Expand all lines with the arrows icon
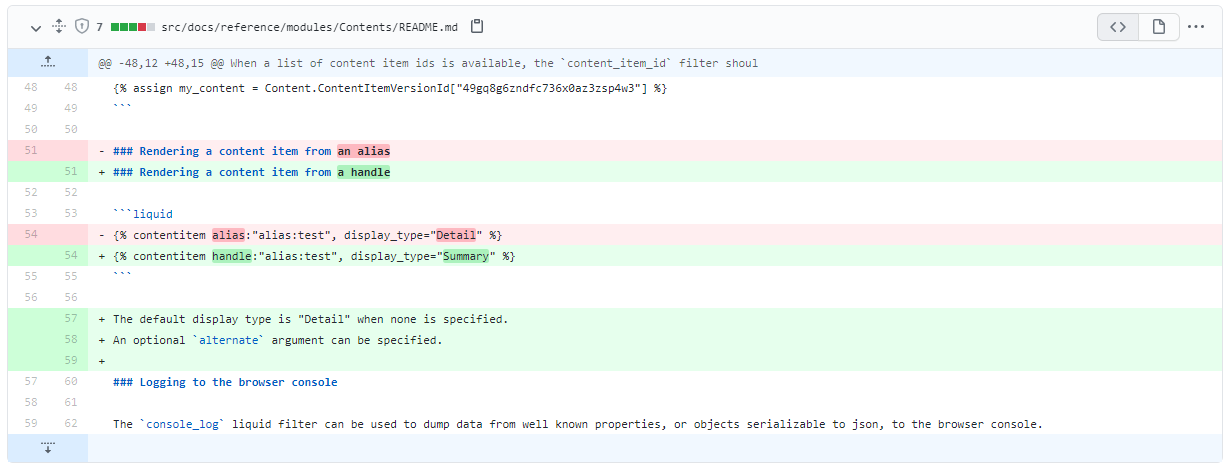Image resolution: width=1232 pixels, height=472 pixels. point(58,26)
